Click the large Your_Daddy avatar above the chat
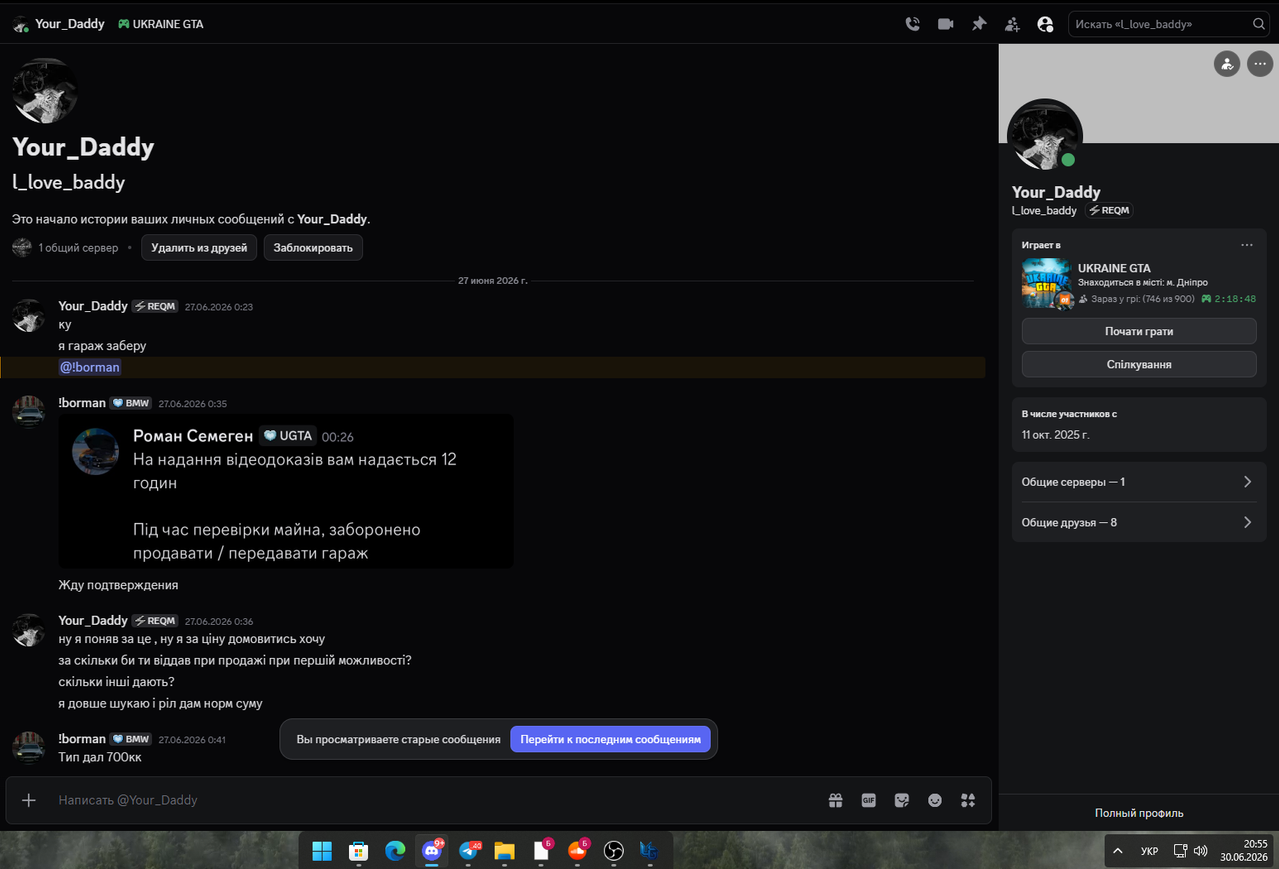The image size is (1279, 869). click(45, 90)
